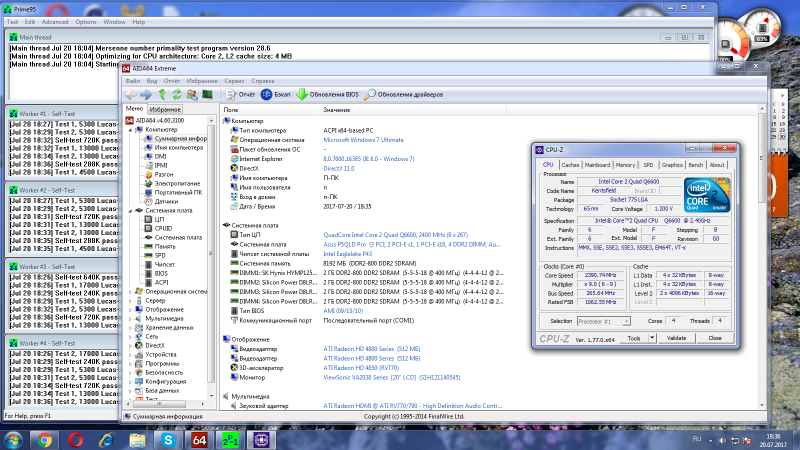
Task: Select Портативный ПК tree item
Action: point(173,192)
